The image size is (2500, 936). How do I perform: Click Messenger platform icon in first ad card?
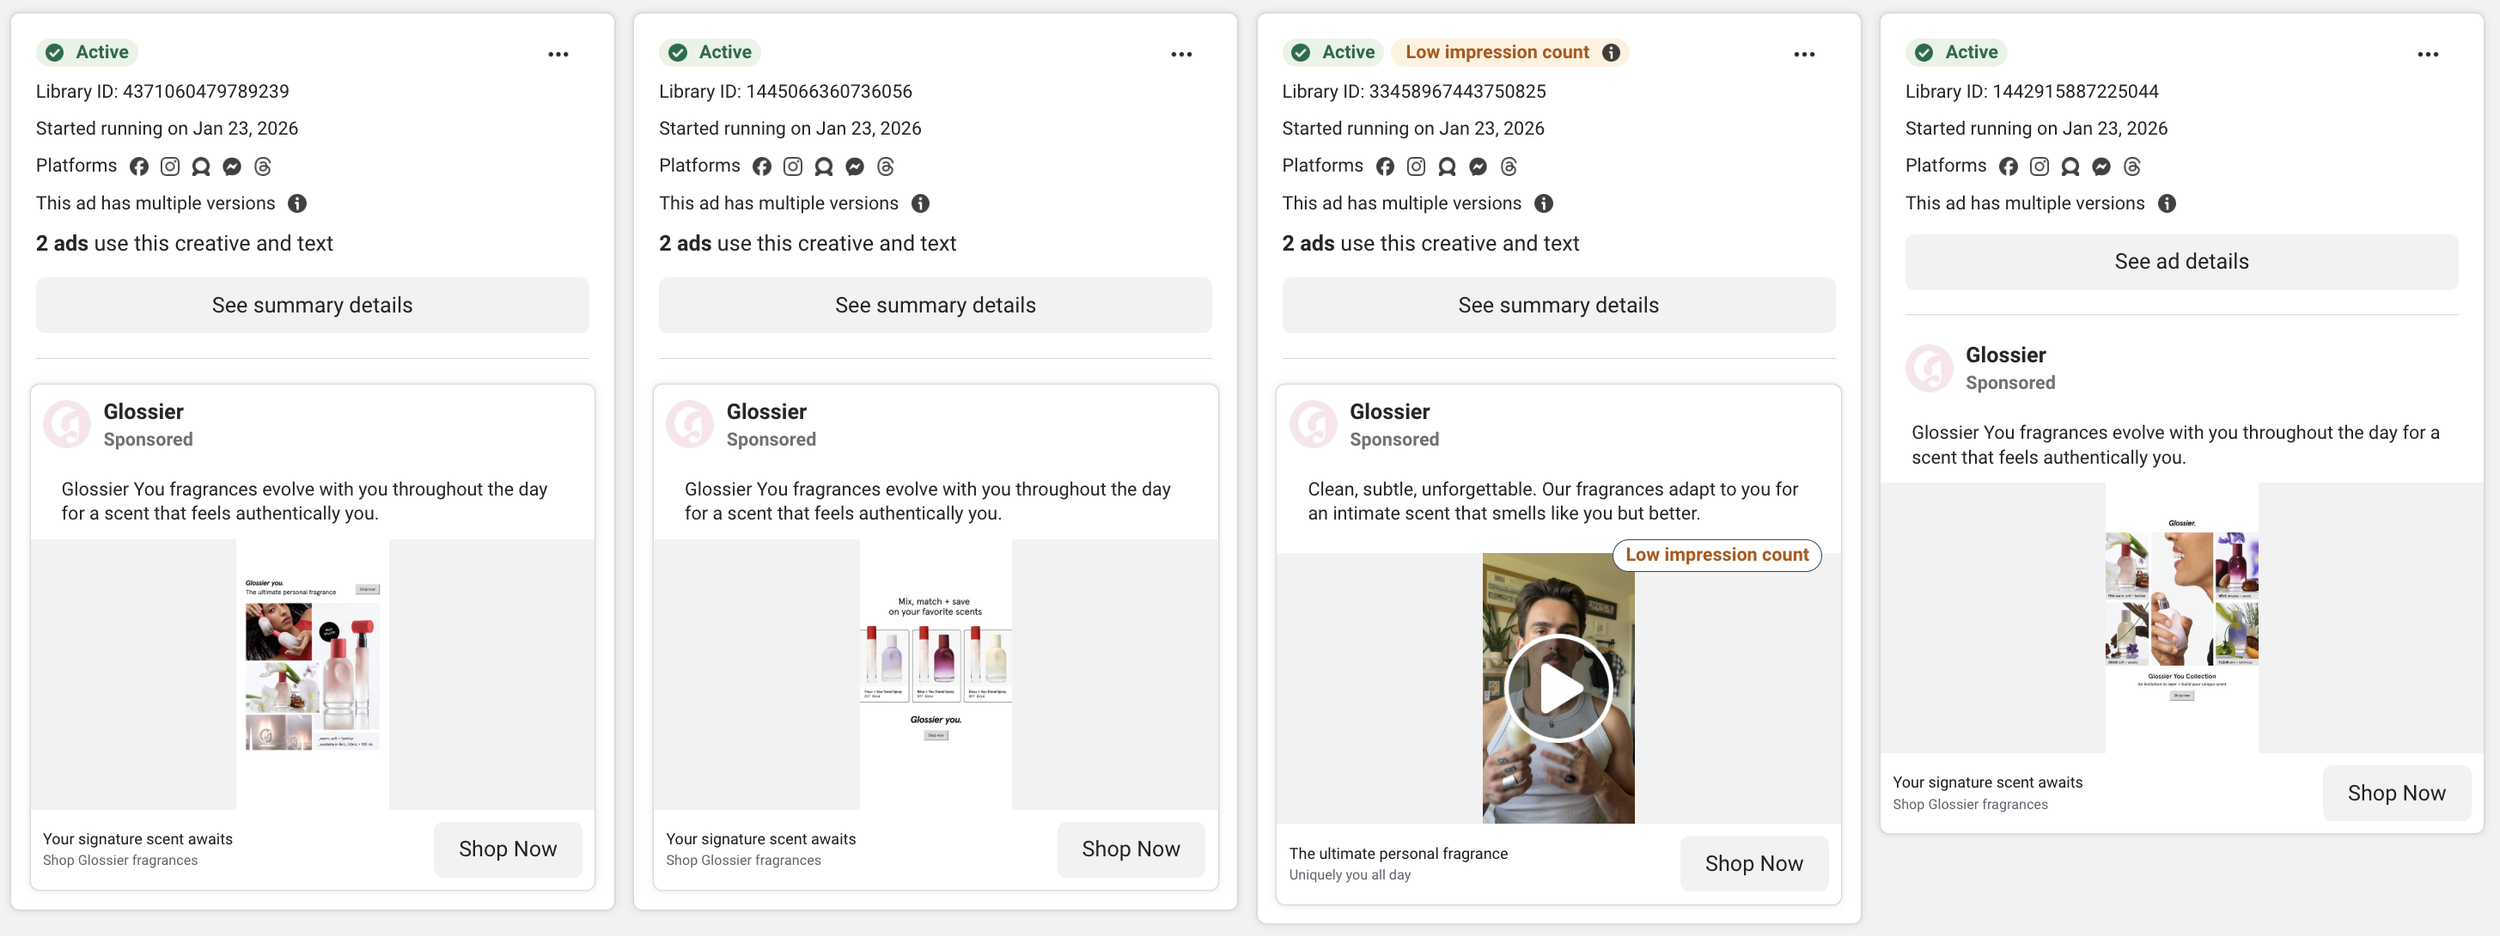point(232,166)
